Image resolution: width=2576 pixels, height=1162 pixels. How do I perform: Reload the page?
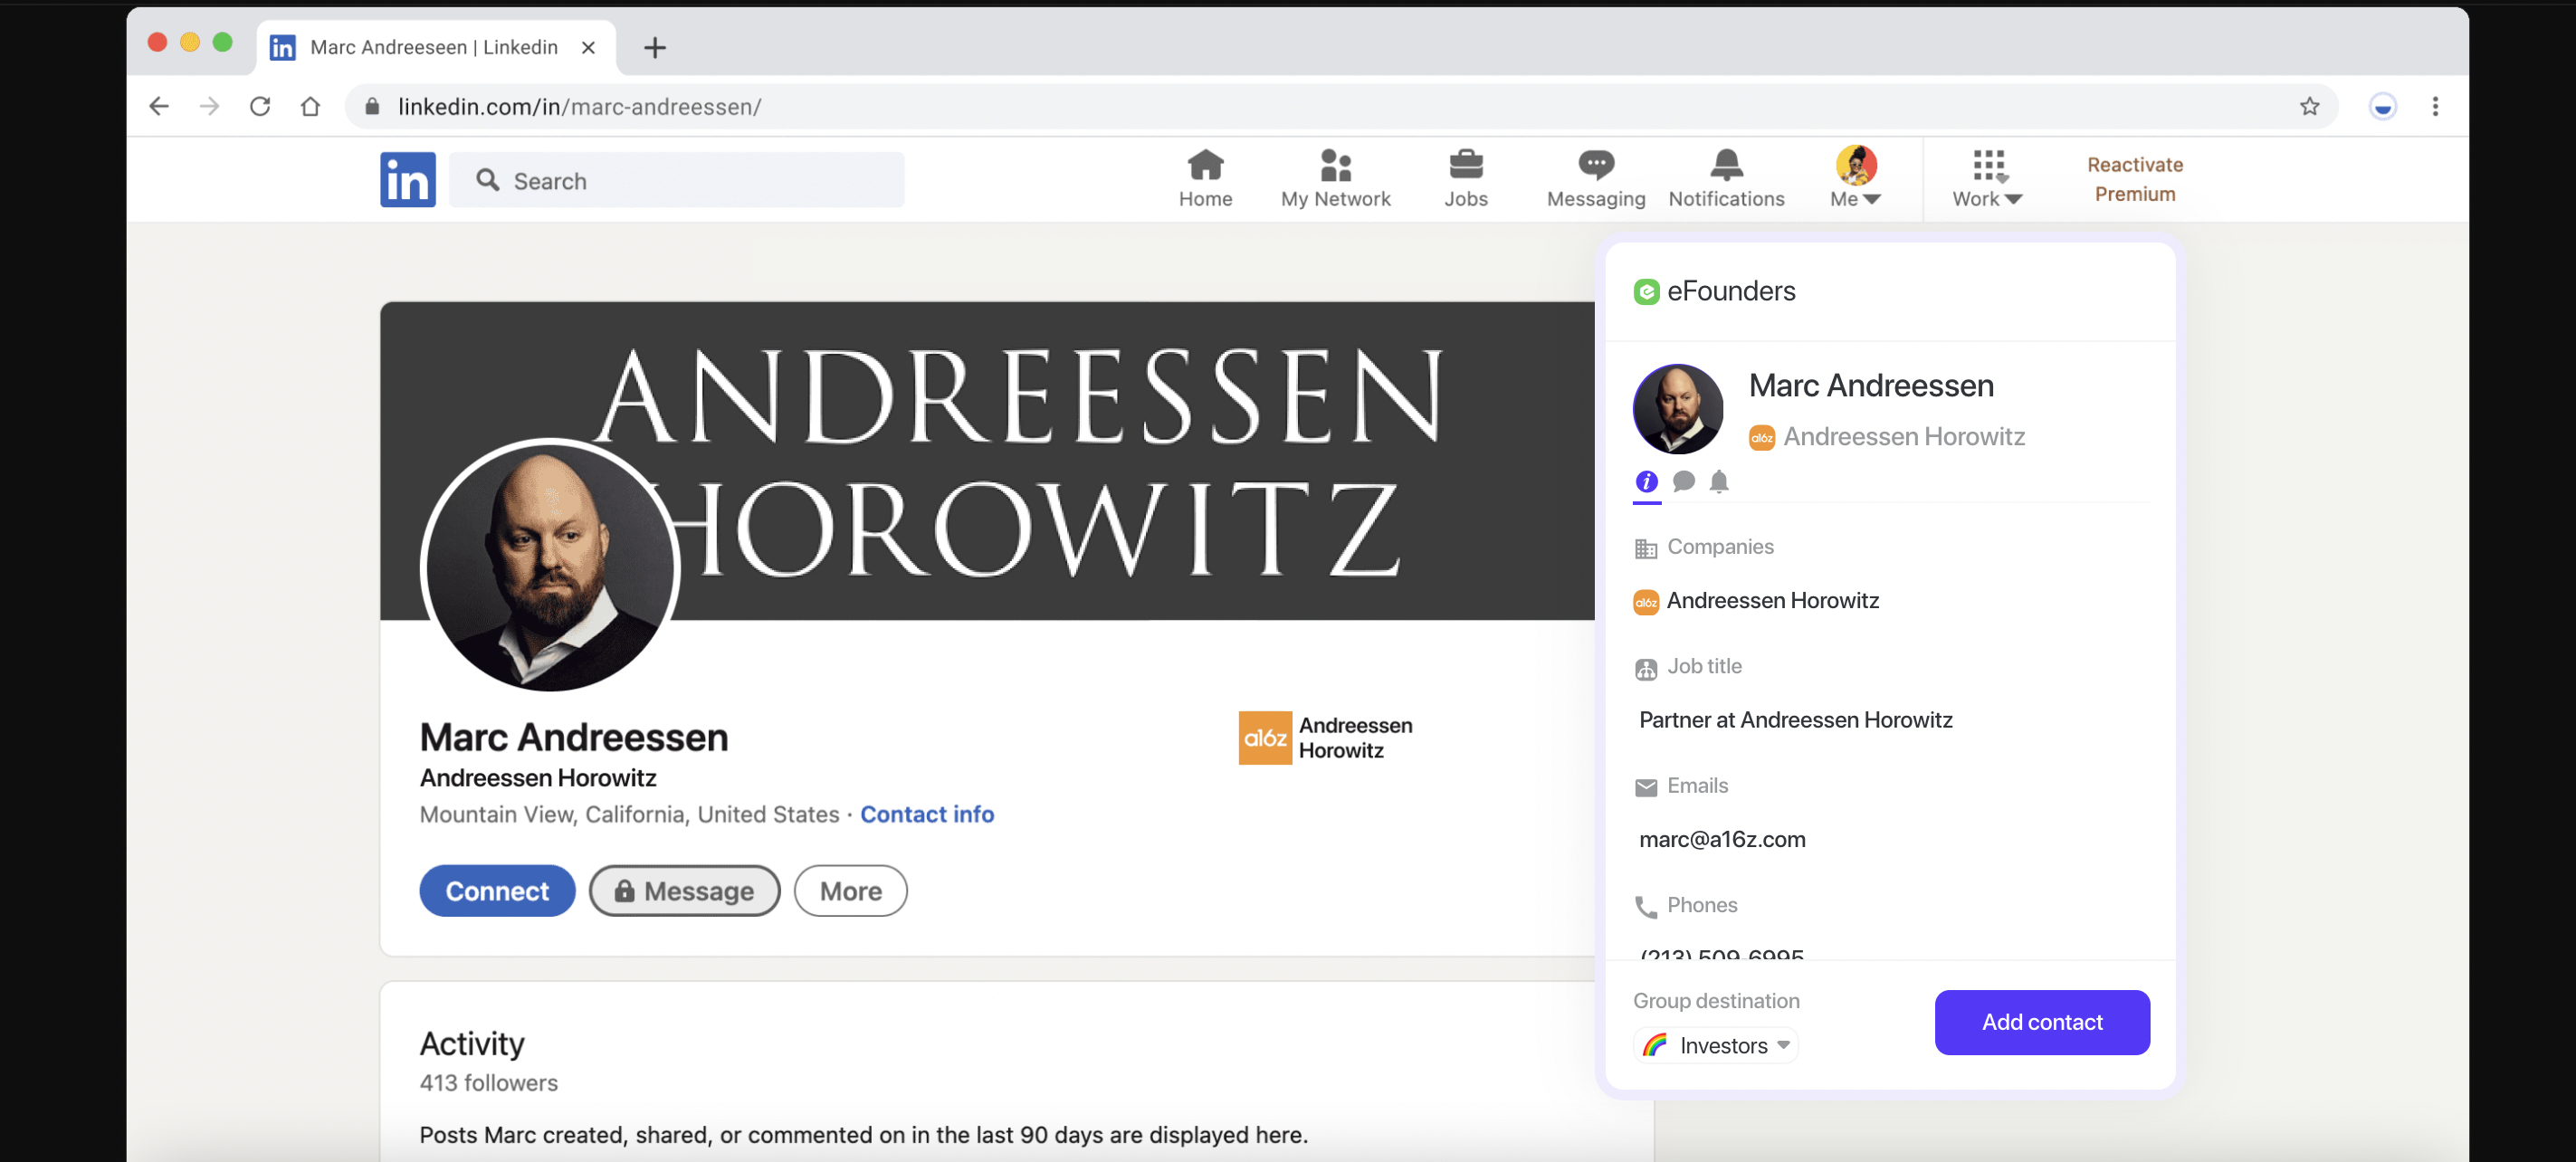[260, 106]
